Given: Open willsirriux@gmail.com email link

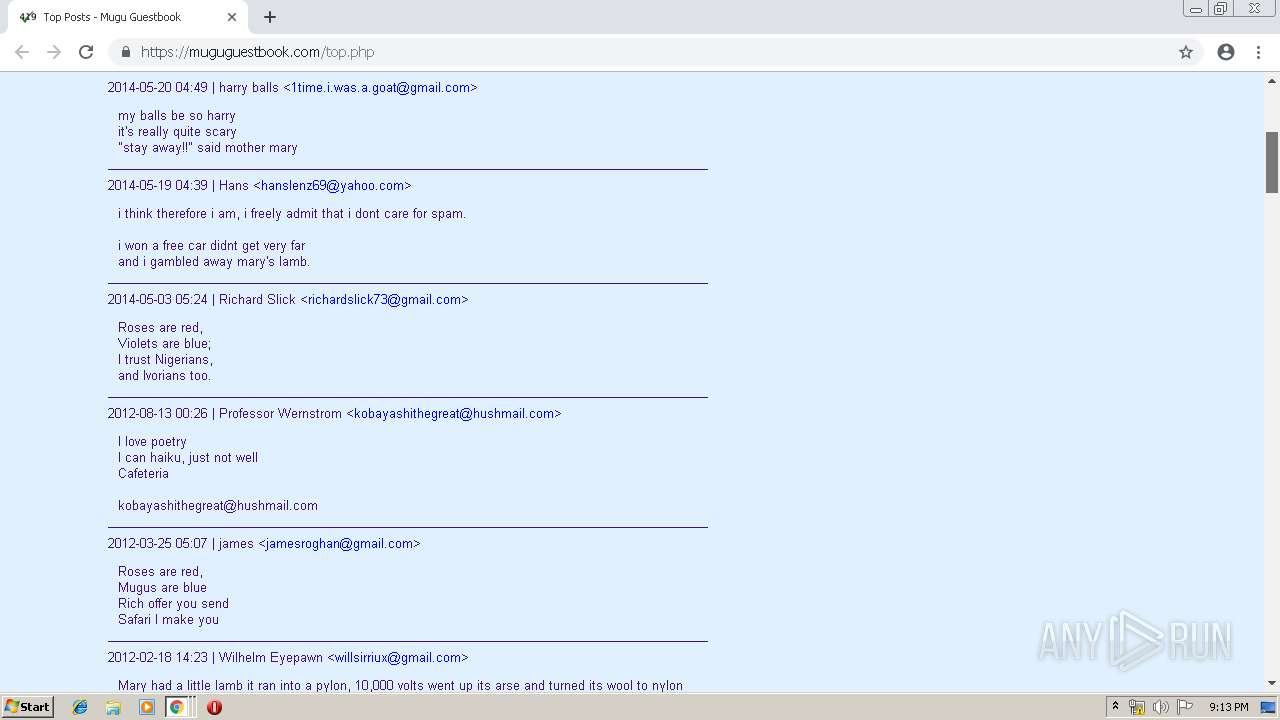Looking at the screenshot, I should click(398, 658).
